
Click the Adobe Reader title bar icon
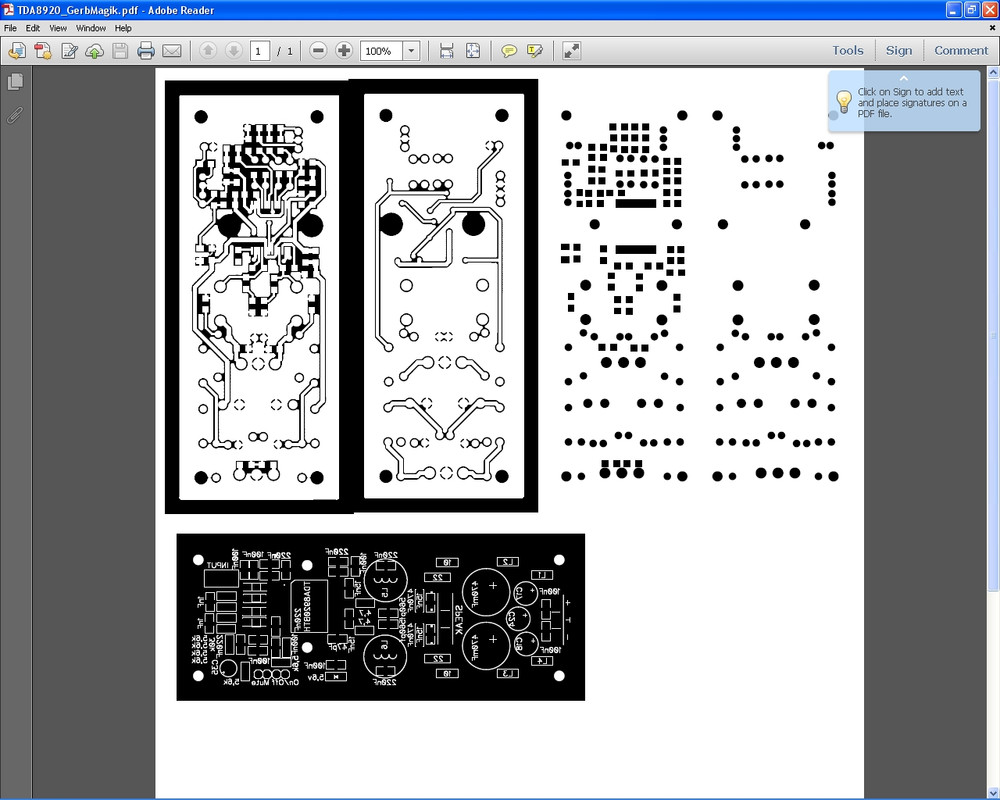[8, 10]
